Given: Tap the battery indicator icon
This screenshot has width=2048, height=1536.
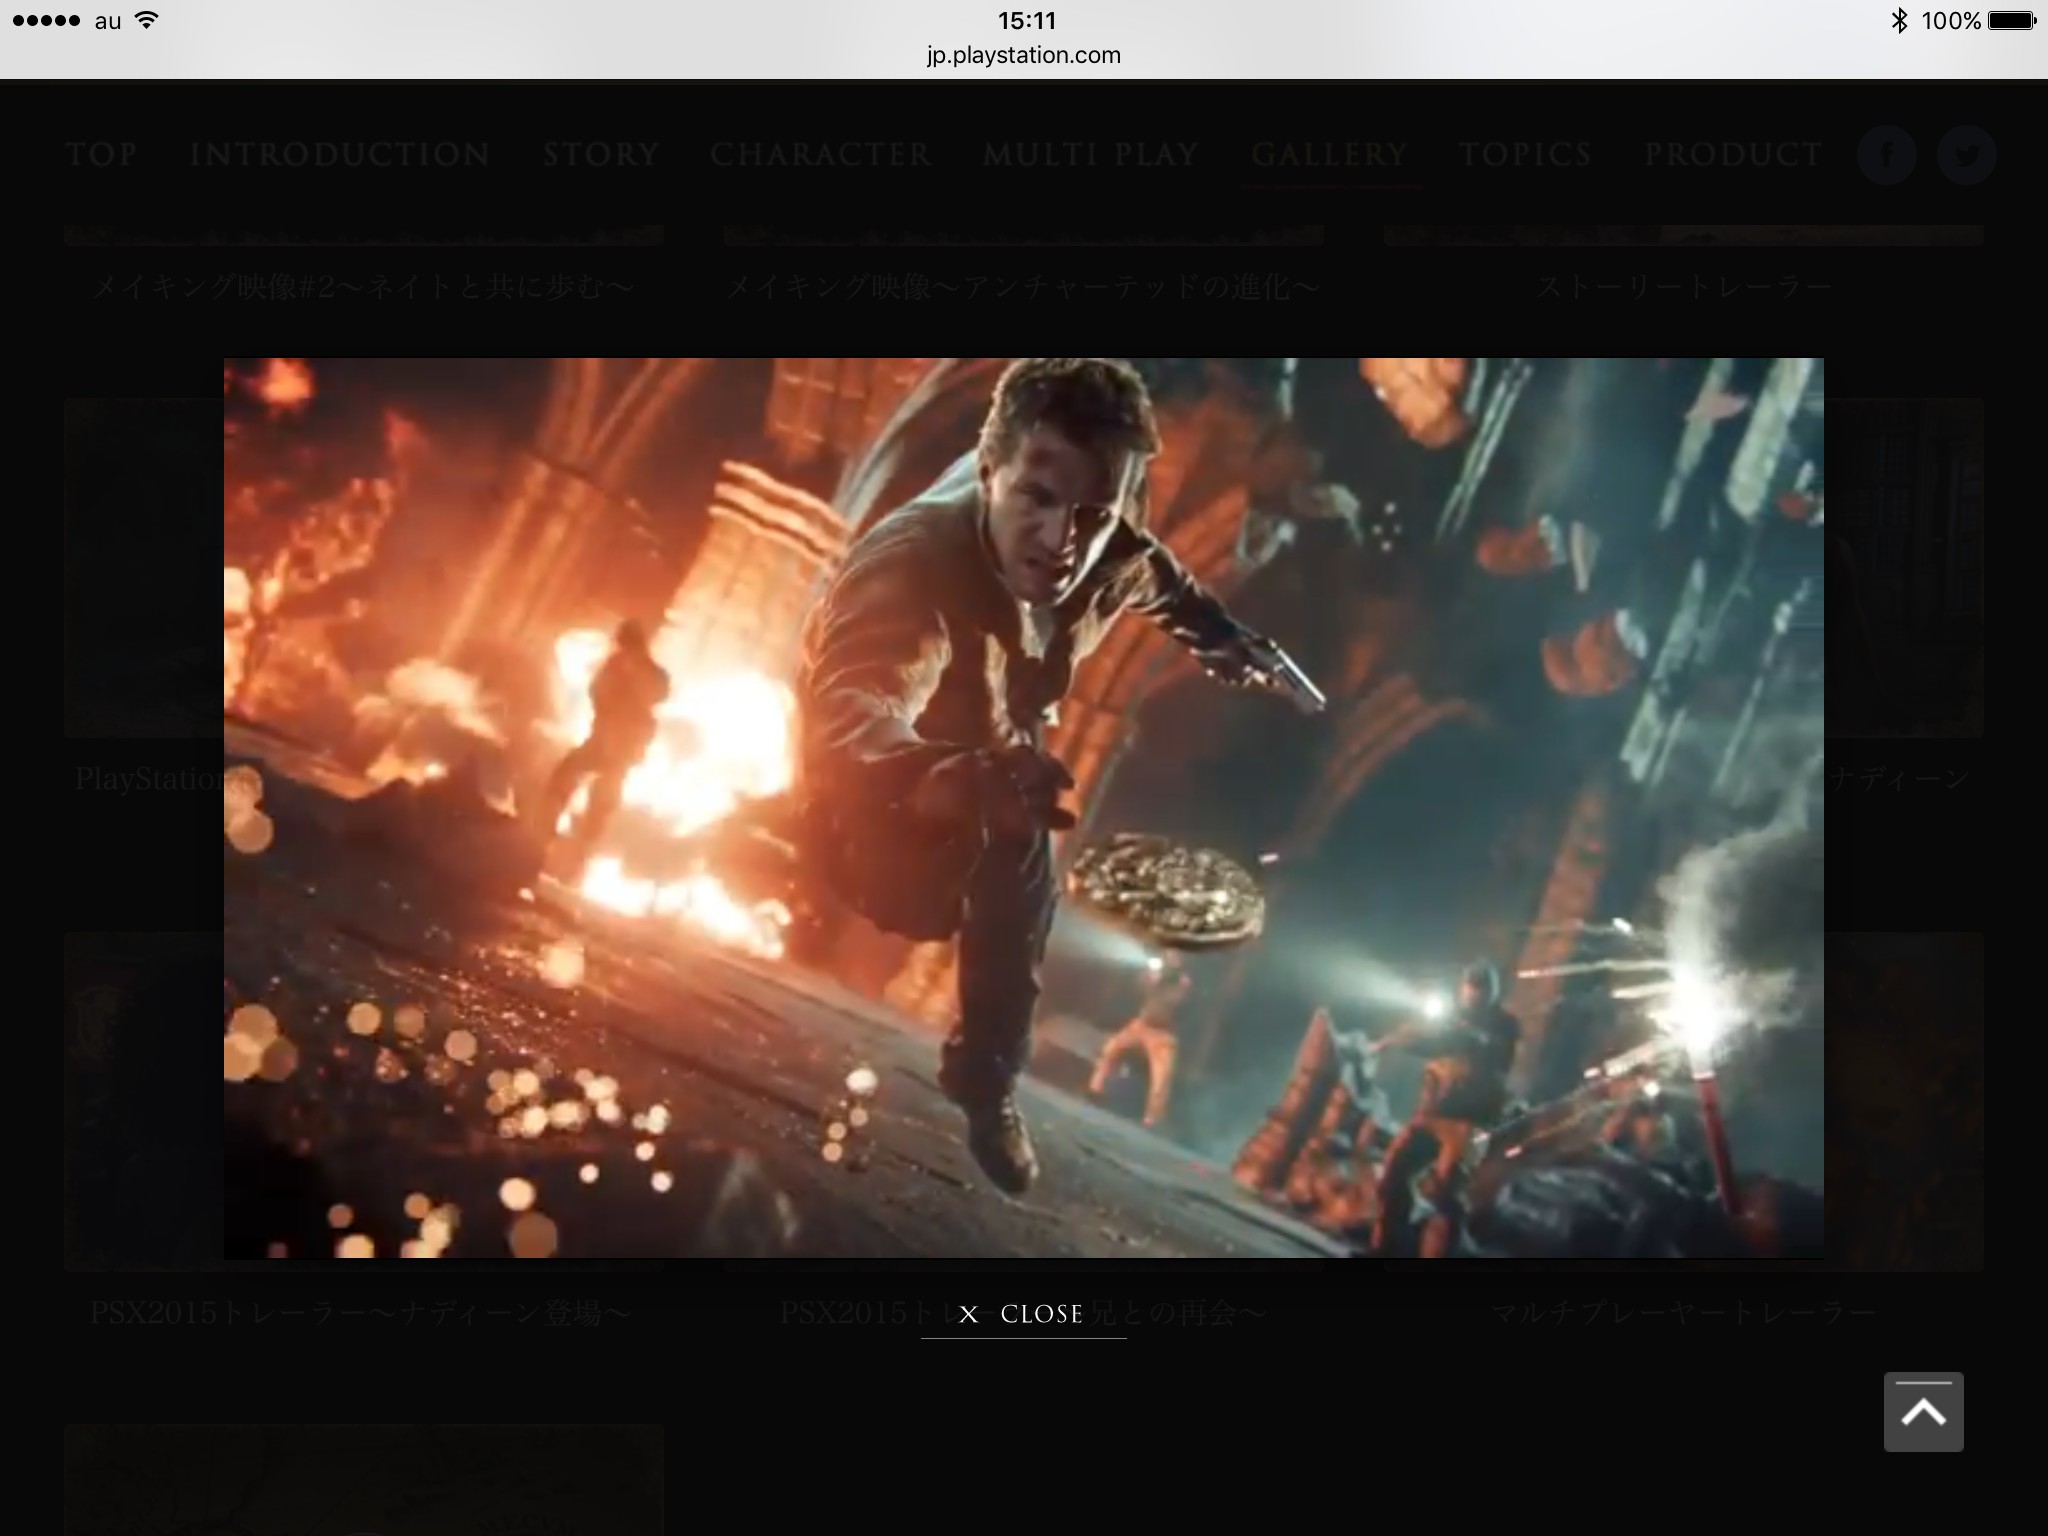Looking at the screenshot, I should (x=2011, y=21).
